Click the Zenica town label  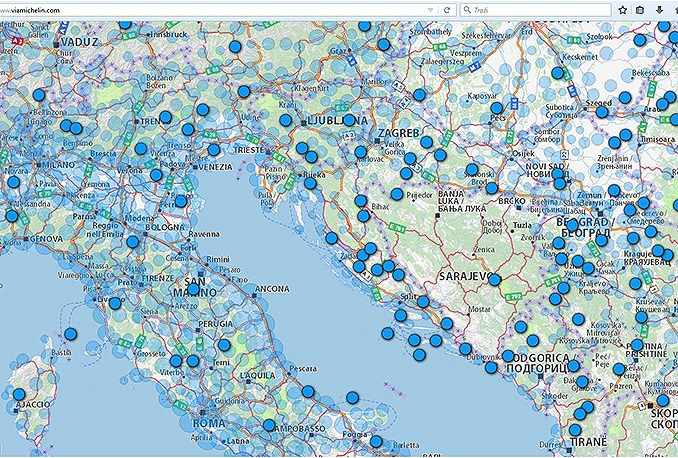pos(484,250)
